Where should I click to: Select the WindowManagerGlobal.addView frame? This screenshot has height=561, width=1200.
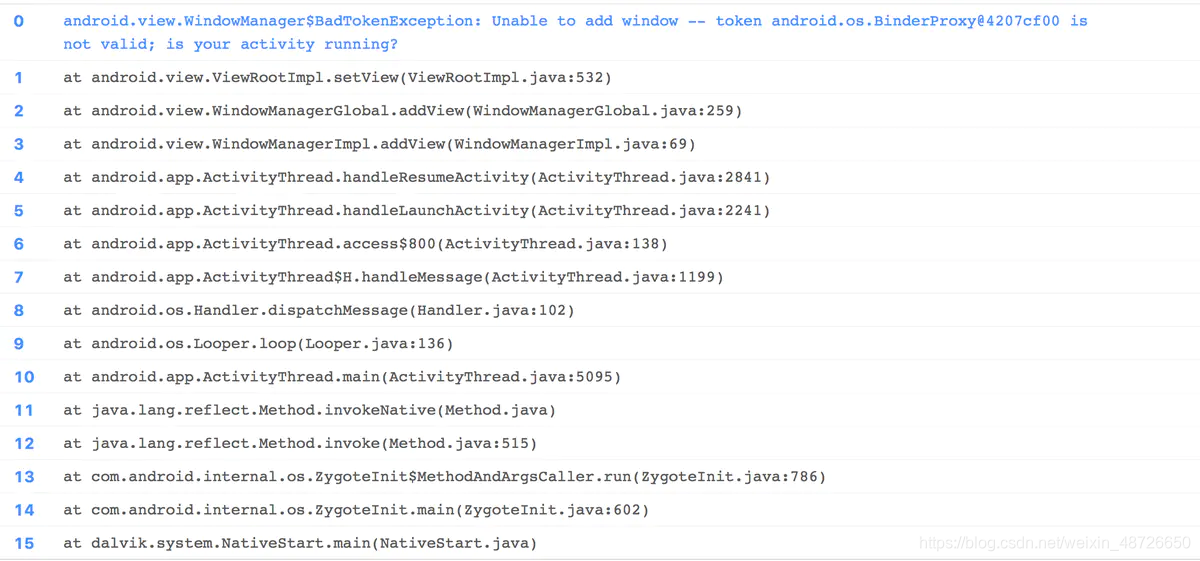[x=403, y=111]
